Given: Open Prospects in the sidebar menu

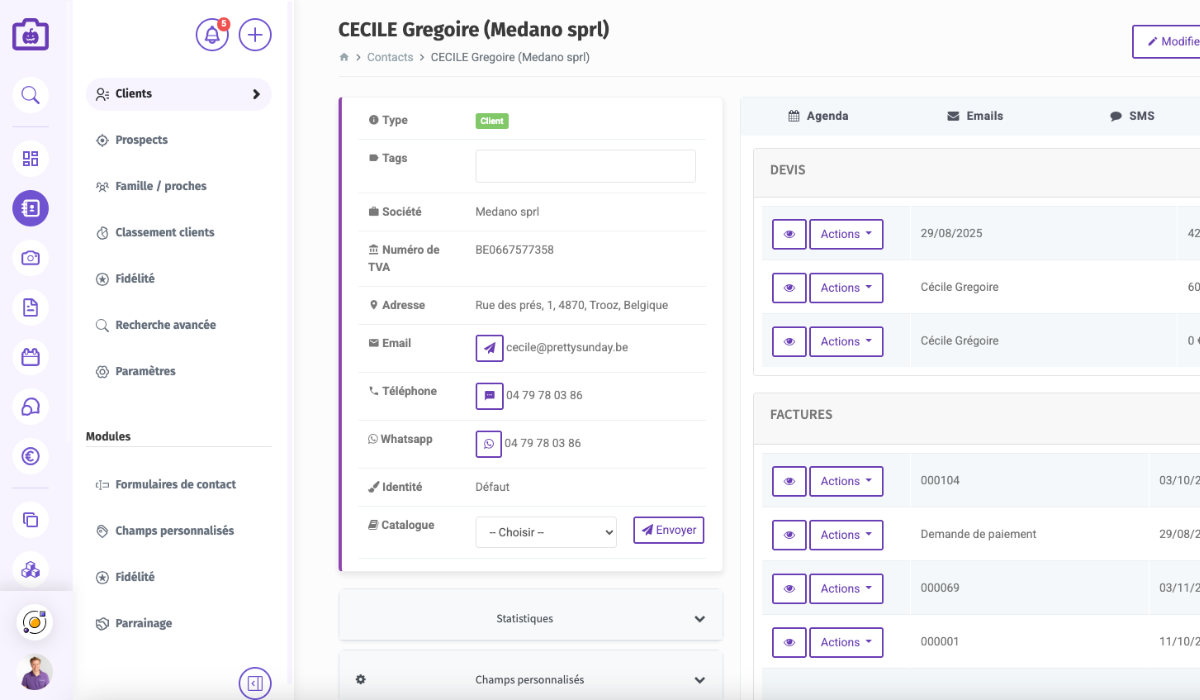Looking at the screenshot, I should 141,140.
